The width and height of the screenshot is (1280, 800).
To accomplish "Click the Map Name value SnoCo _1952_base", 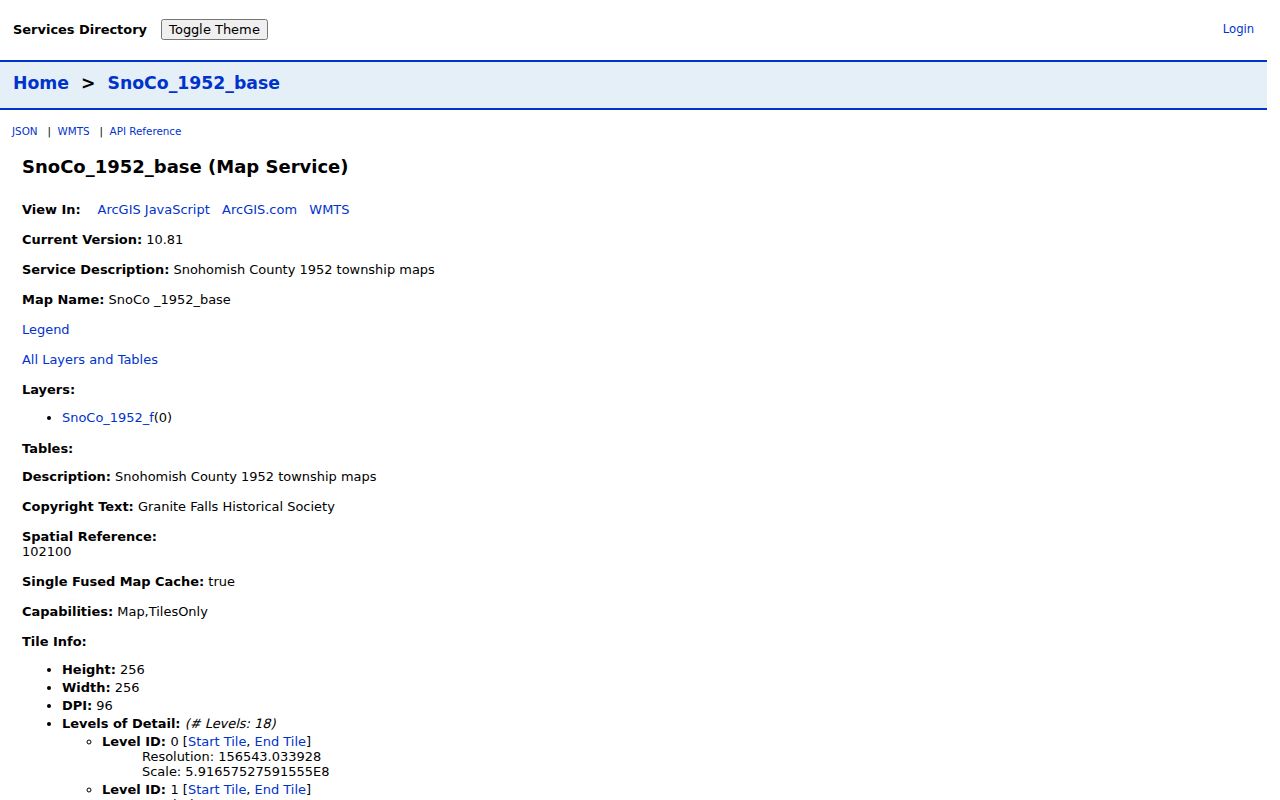I will [x=170, y=300].
